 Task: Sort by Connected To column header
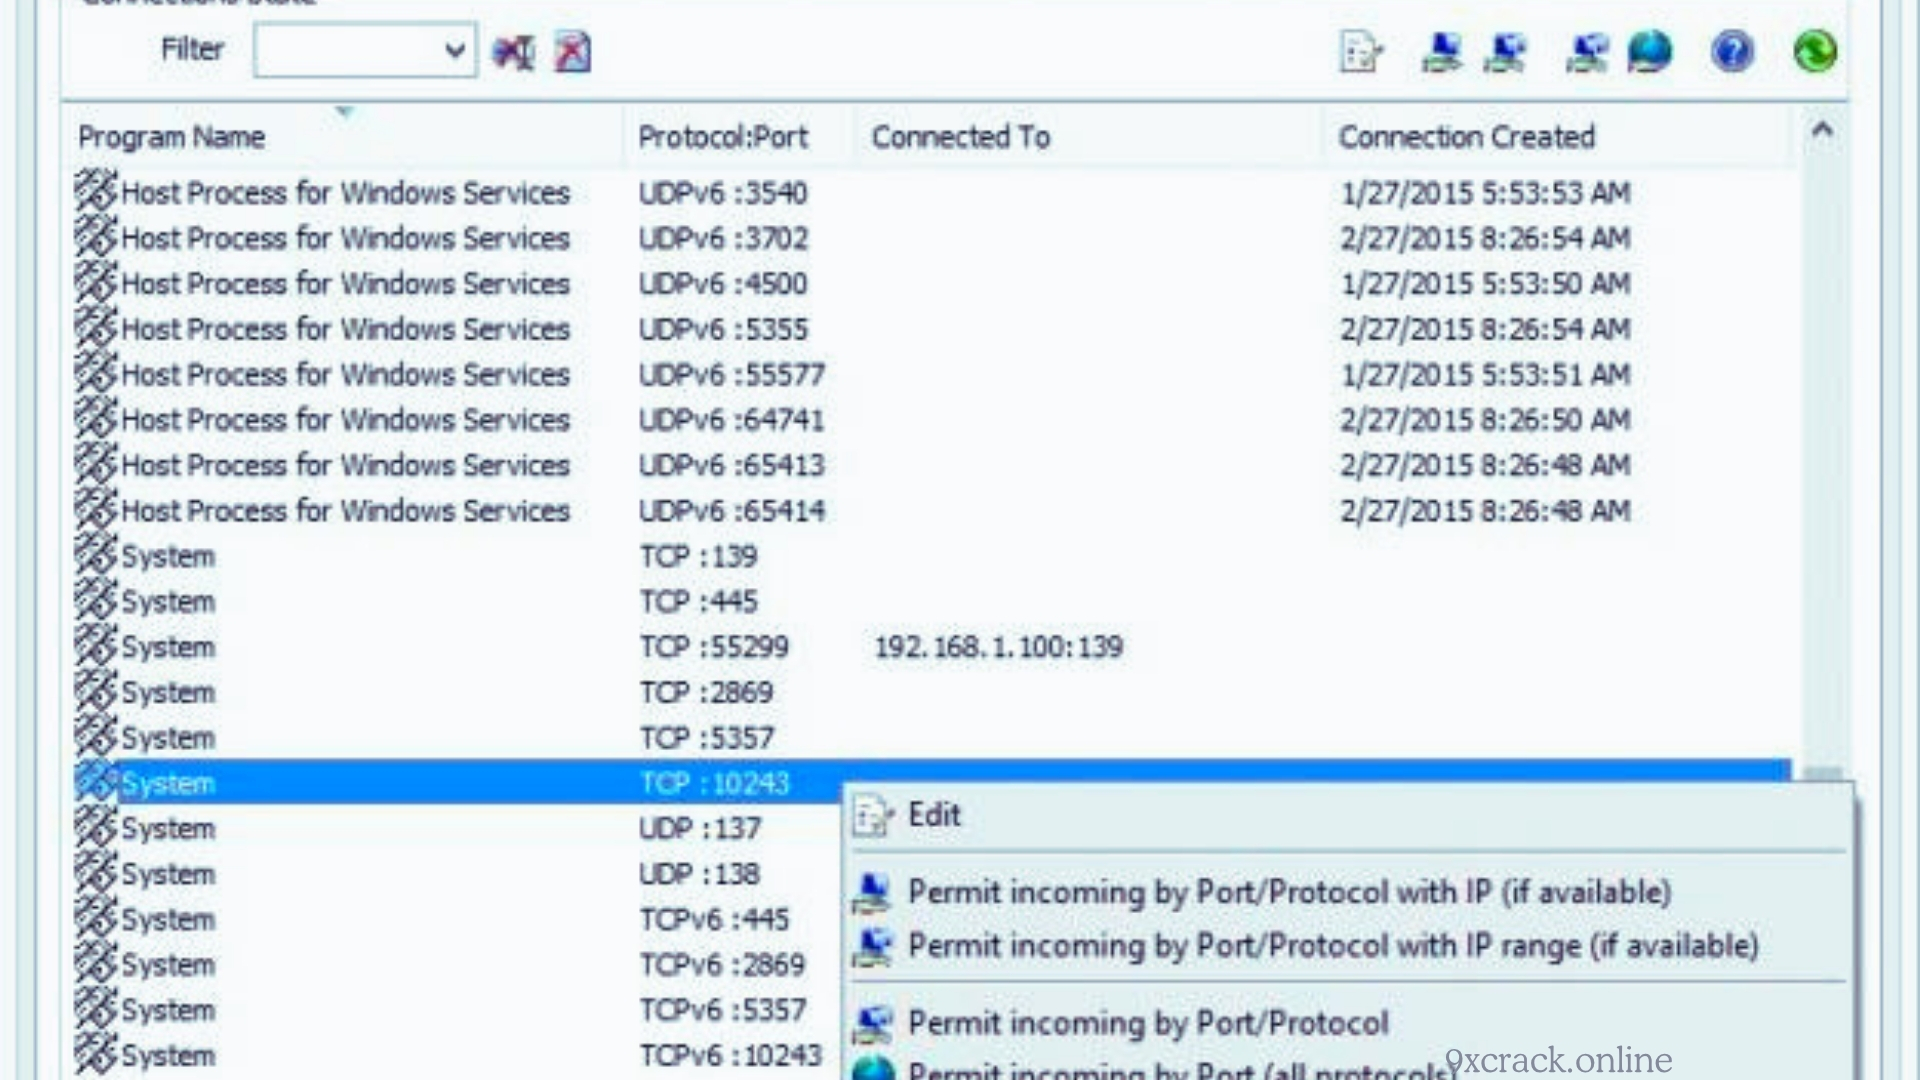coord(1090,137)
